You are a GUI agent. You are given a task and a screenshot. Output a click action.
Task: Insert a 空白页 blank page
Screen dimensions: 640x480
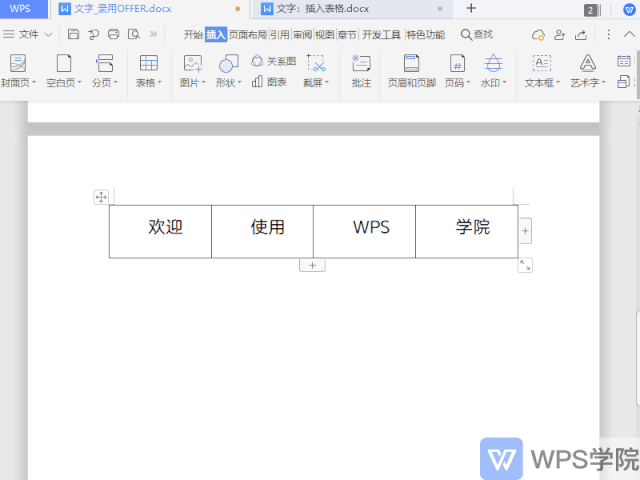pos(64,64)
